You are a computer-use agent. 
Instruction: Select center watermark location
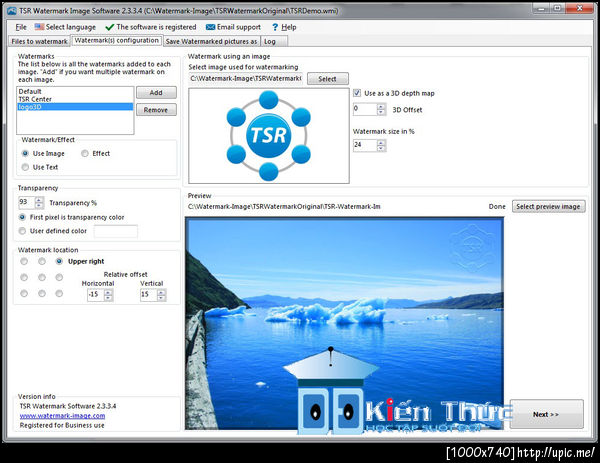42,277
